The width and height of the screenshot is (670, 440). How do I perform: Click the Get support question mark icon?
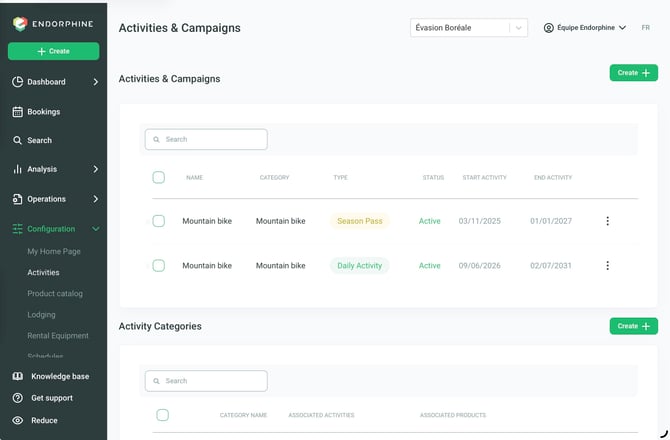(18, 398)
